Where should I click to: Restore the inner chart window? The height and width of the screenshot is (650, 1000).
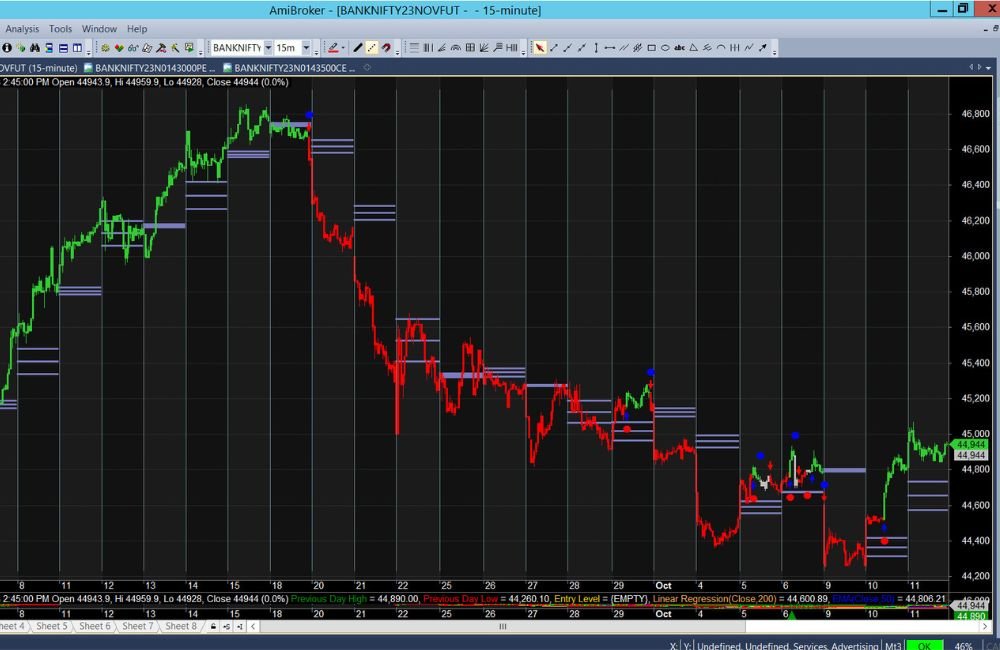tap(996, 29)
